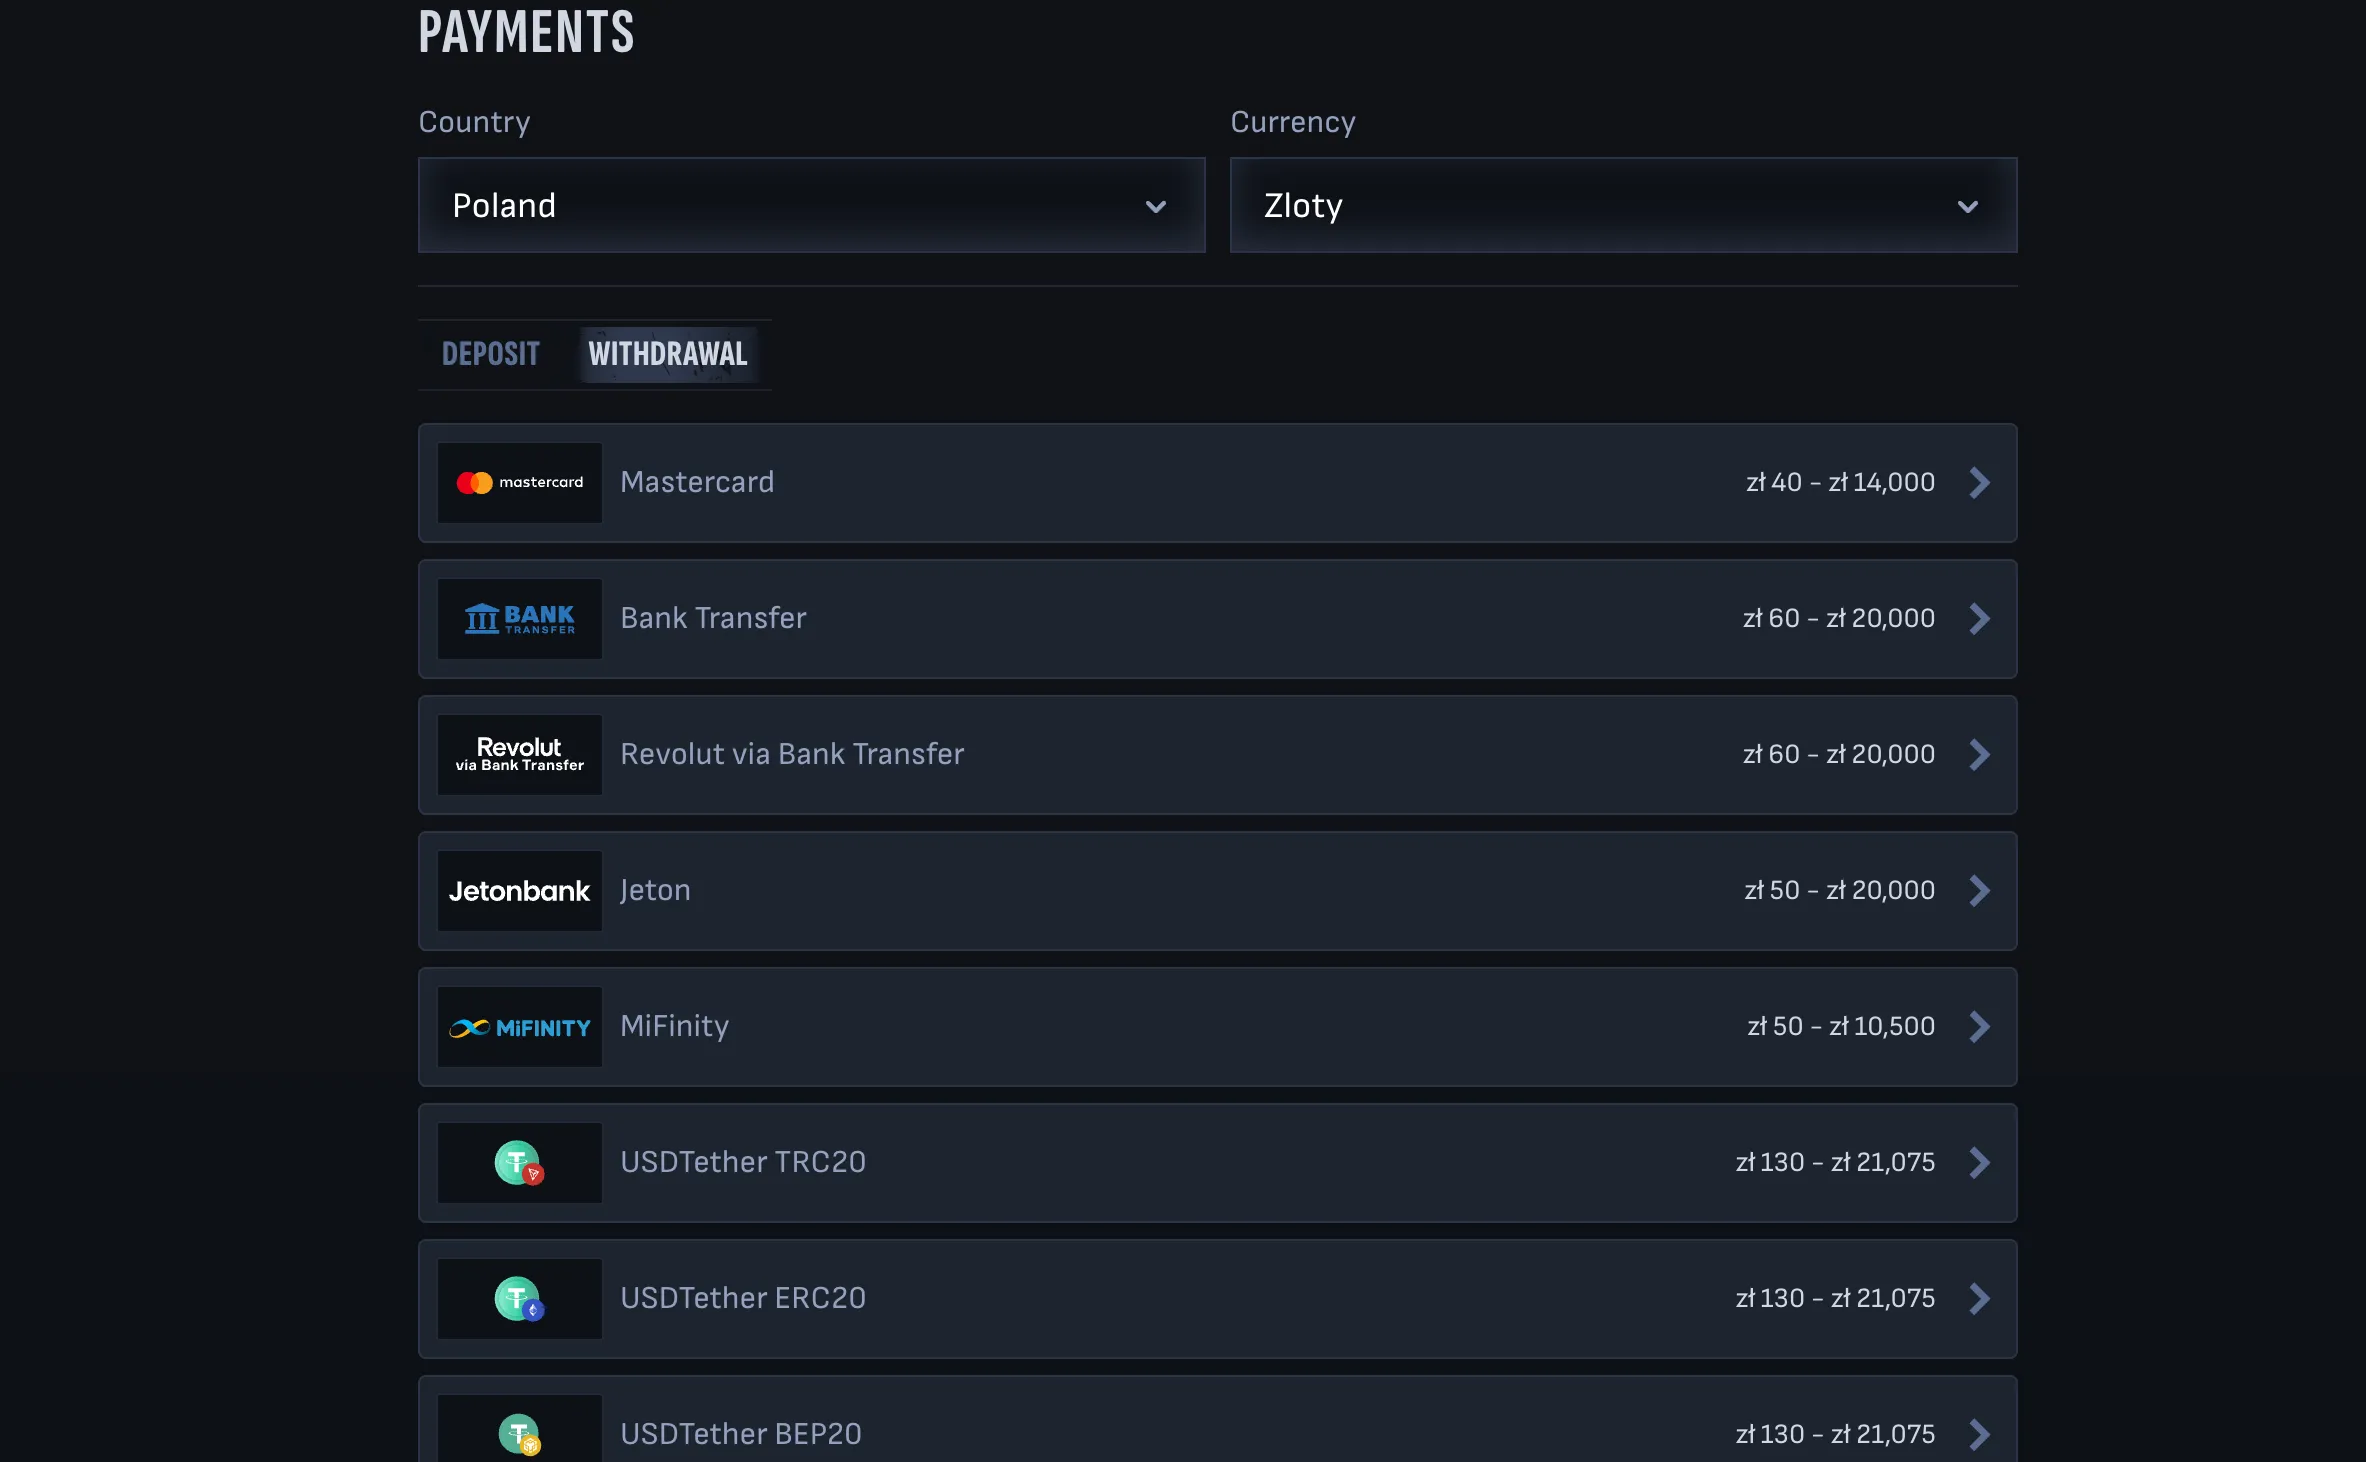Choose the USDTether TRC20 method label
Image resolution: width=2366 pixels, height=1462 pixels.
(x=743, y=1162)
